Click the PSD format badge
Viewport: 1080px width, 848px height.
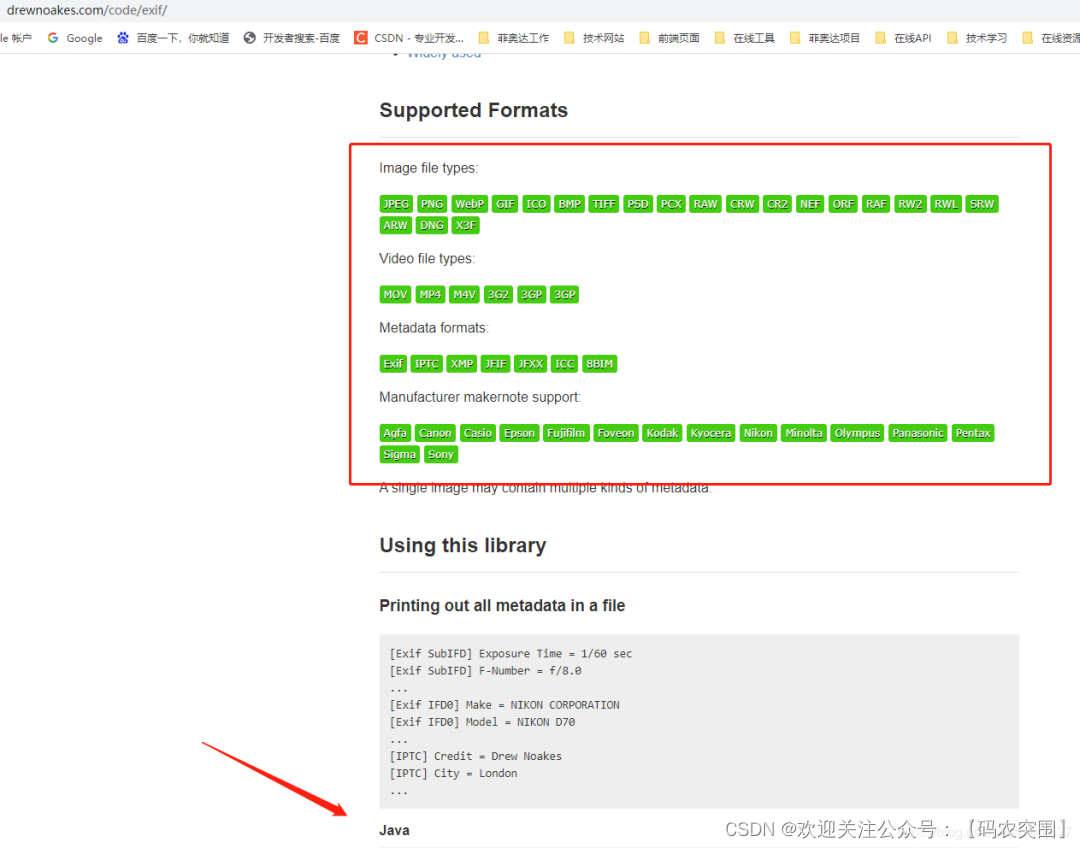[x=638, y=204]
